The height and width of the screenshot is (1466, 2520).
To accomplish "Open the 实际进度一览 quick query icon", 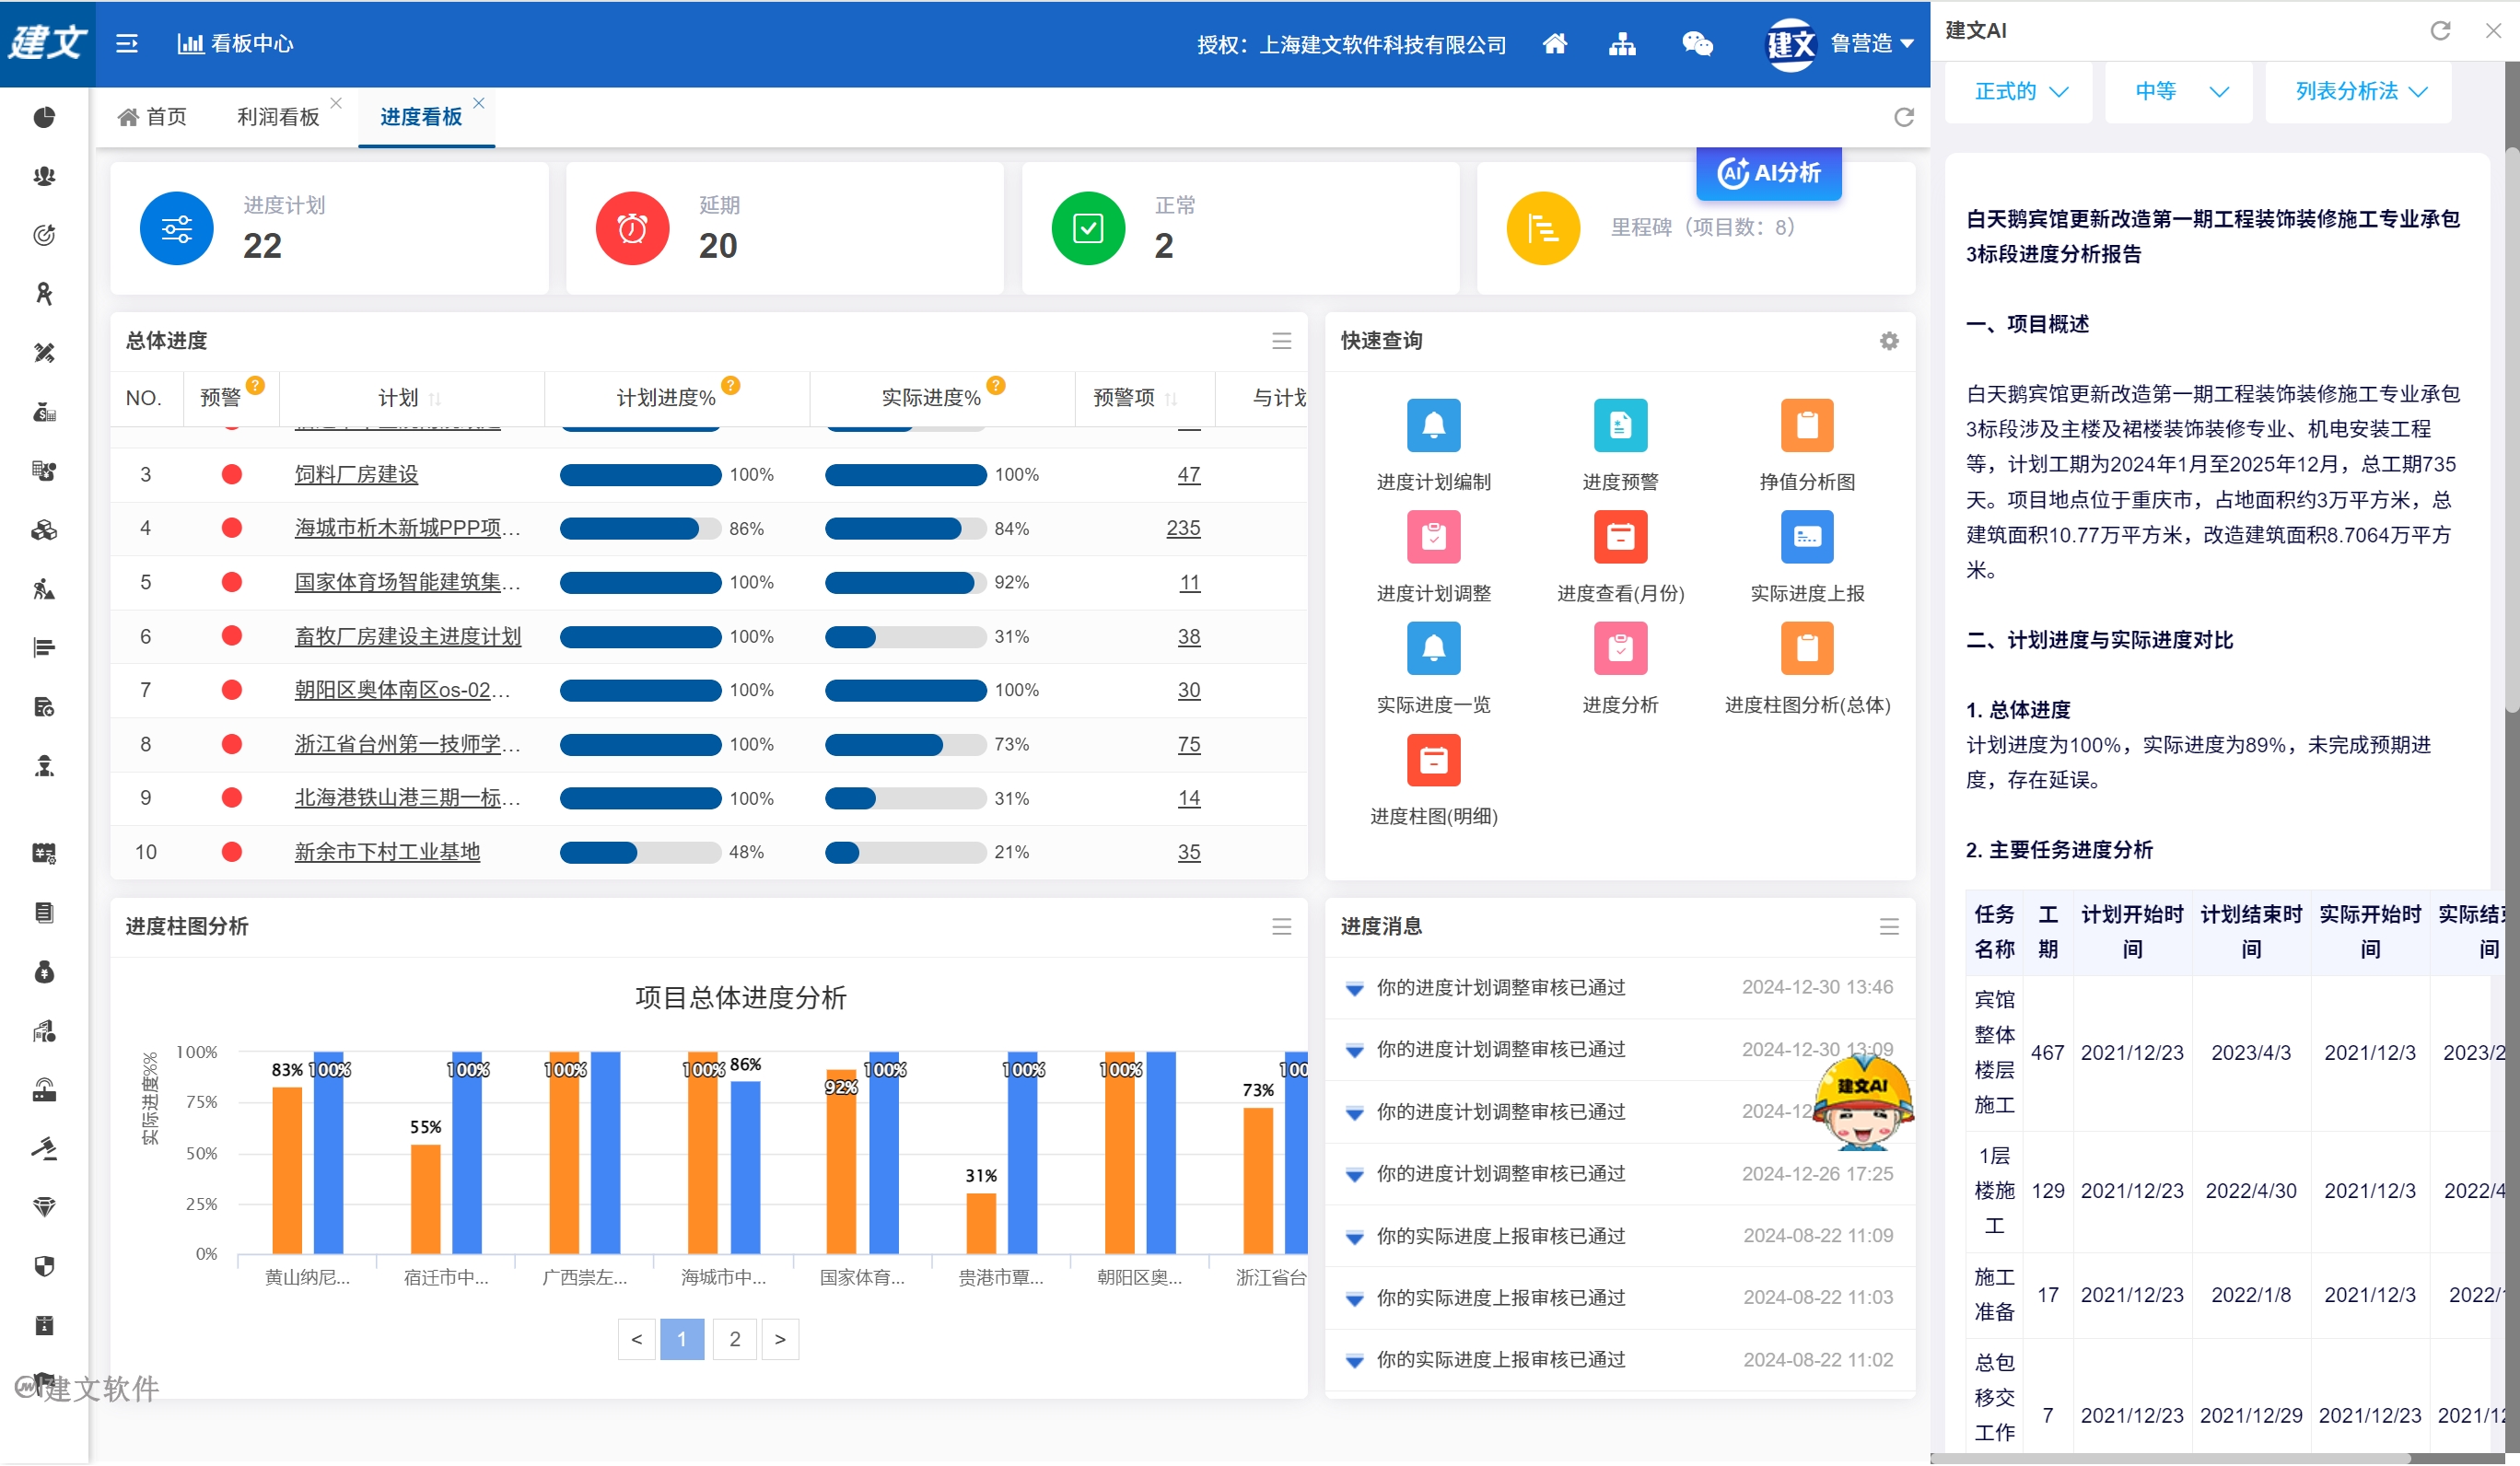I will (x=1433, y=648).
